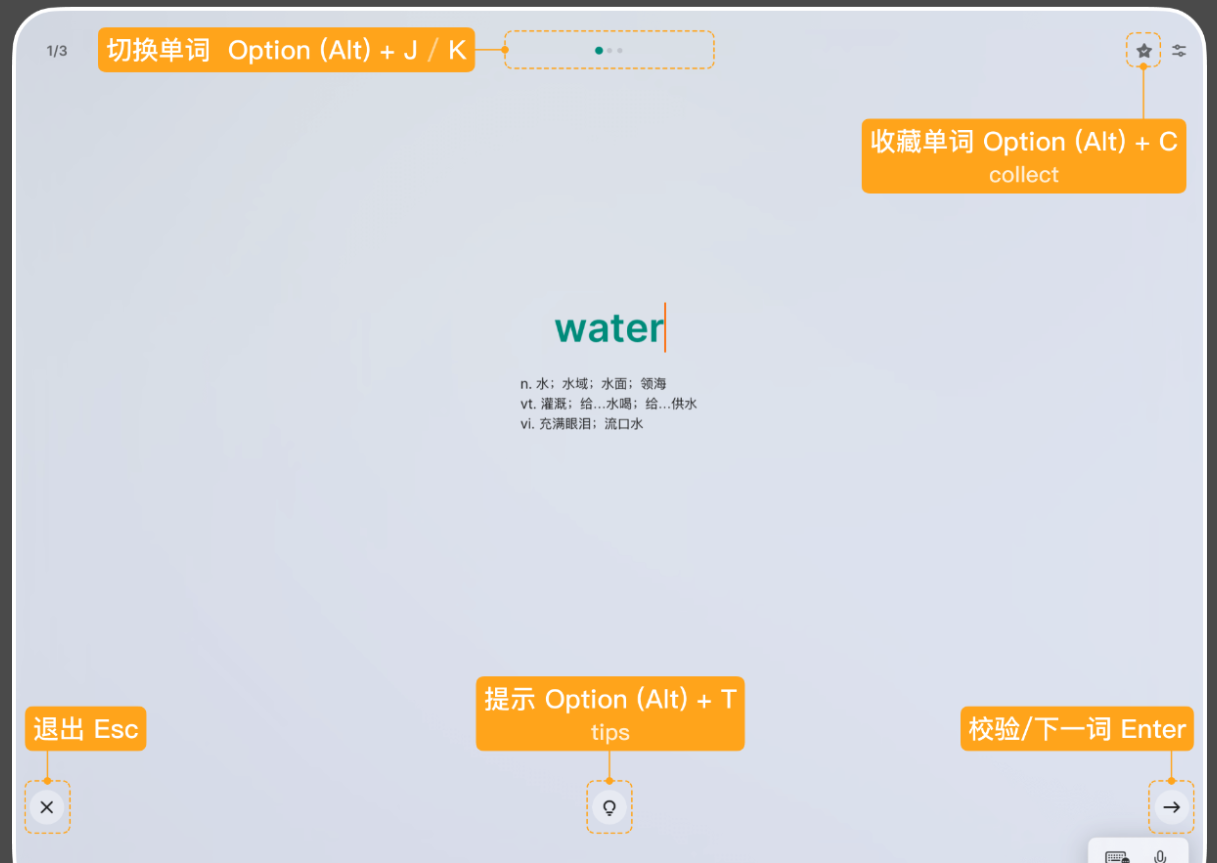Click the 1/3 progress counter

coord(57,51)
